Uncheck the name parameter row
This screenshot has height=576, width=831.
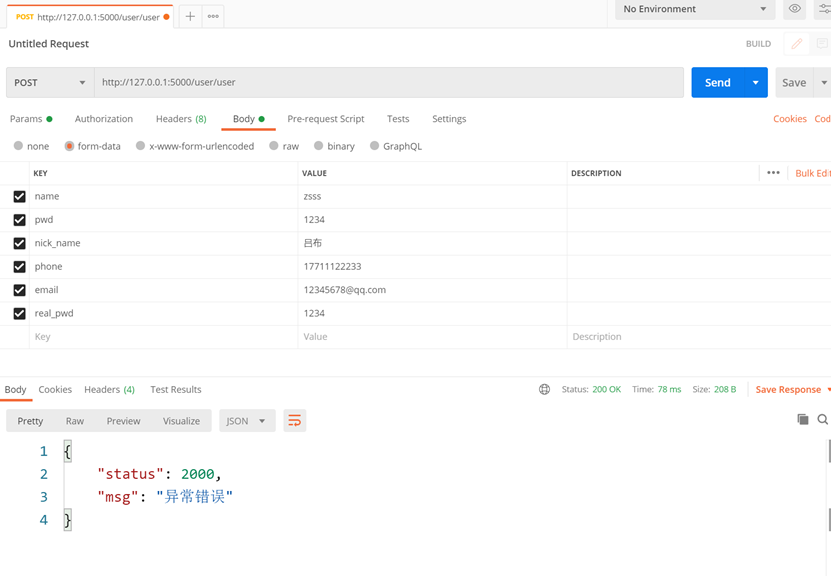tap(20, 197)
